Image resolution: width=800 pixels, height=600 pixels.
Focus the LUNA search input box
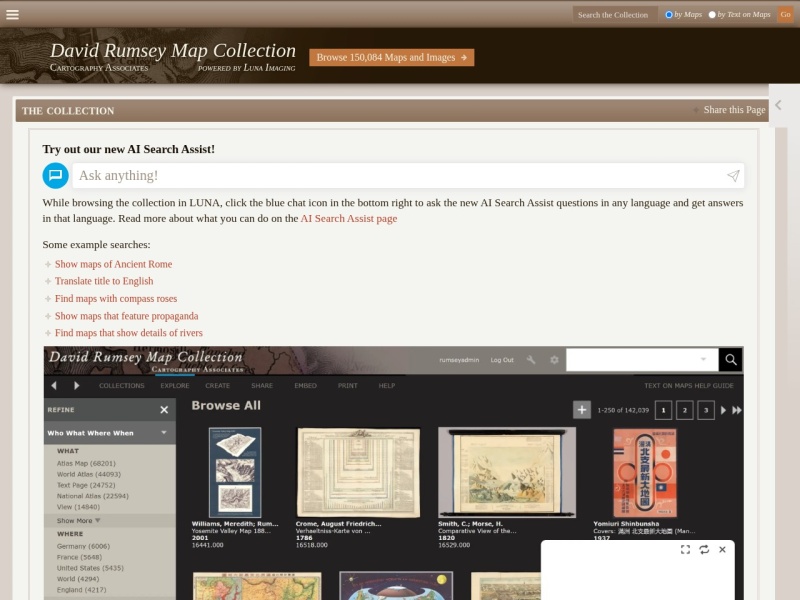pos(642,360)
